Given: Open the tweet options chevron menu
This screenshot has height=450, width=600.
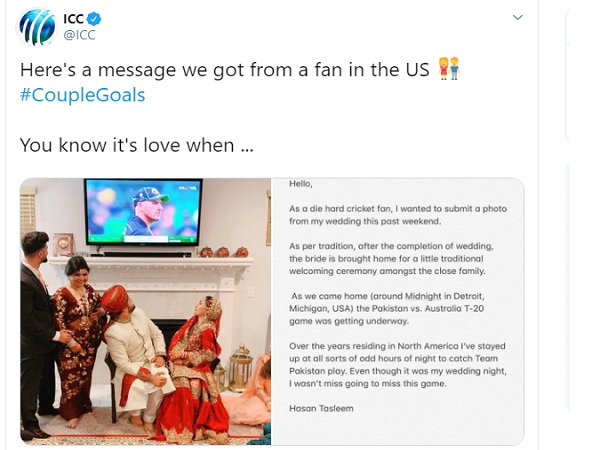Looking at the screenshot, I should (518, 18).
